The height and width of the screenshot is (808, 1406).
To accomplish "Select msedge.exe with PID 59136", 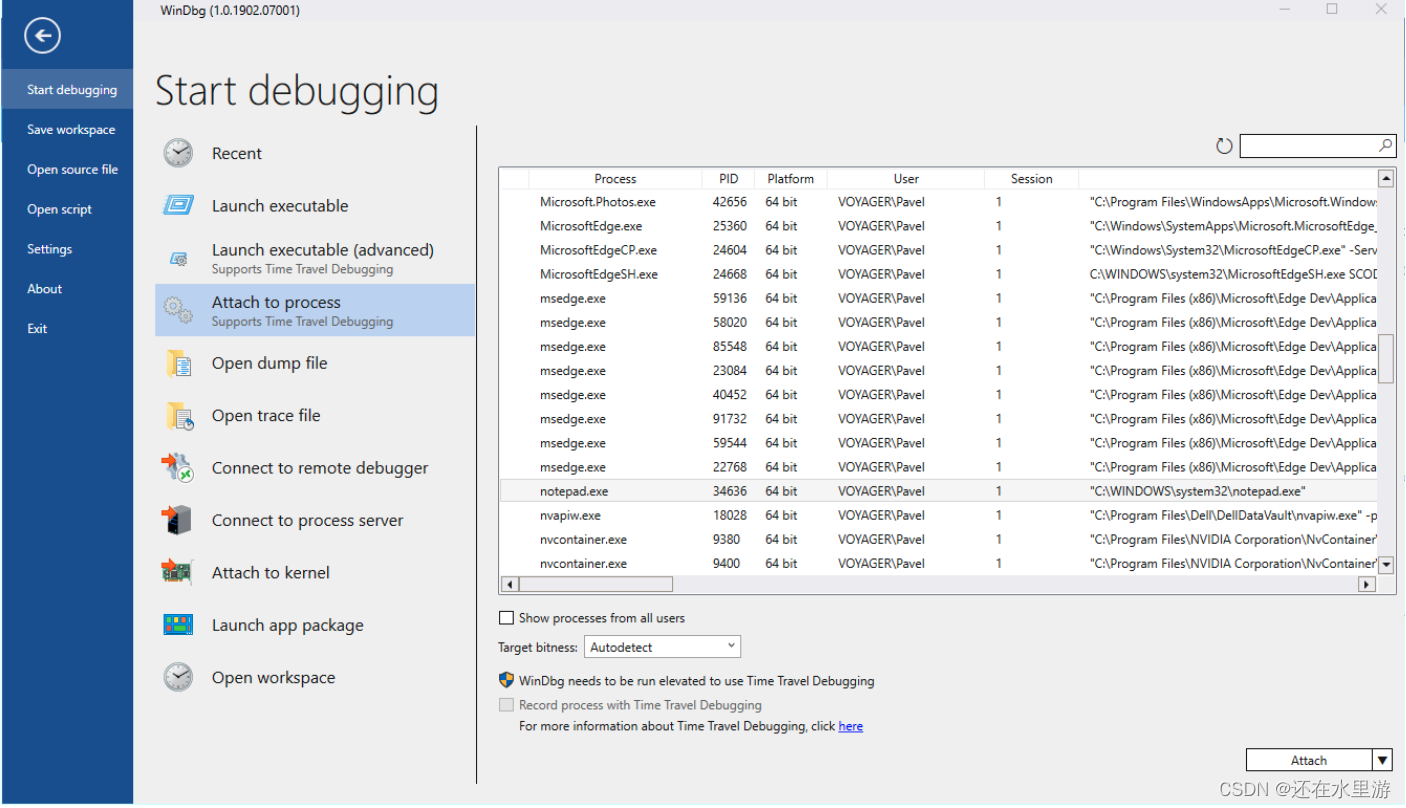I will [938, 298].
